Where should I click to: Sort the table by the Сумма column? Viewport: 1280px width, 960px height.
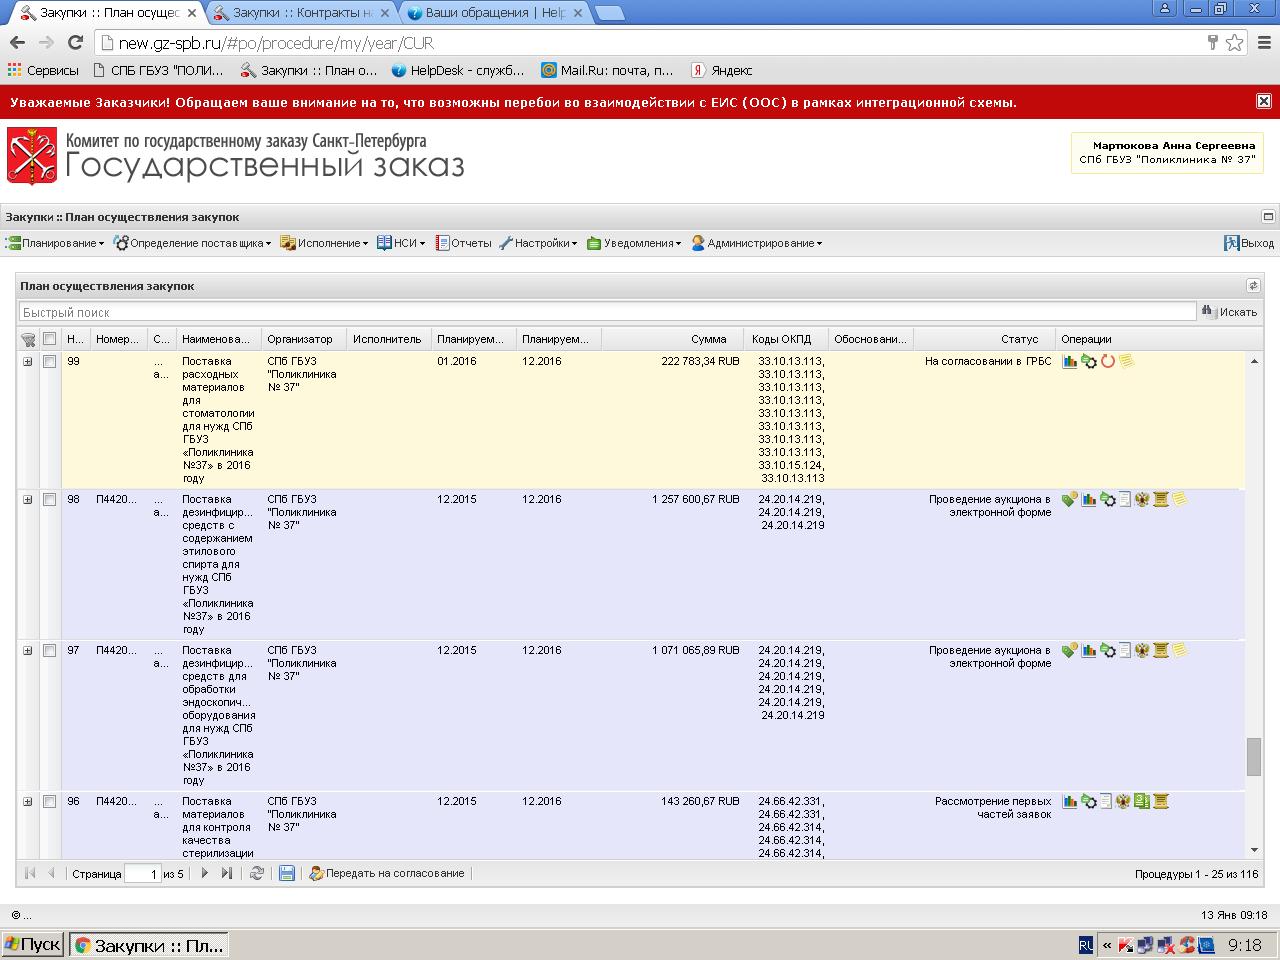(672, 339)
